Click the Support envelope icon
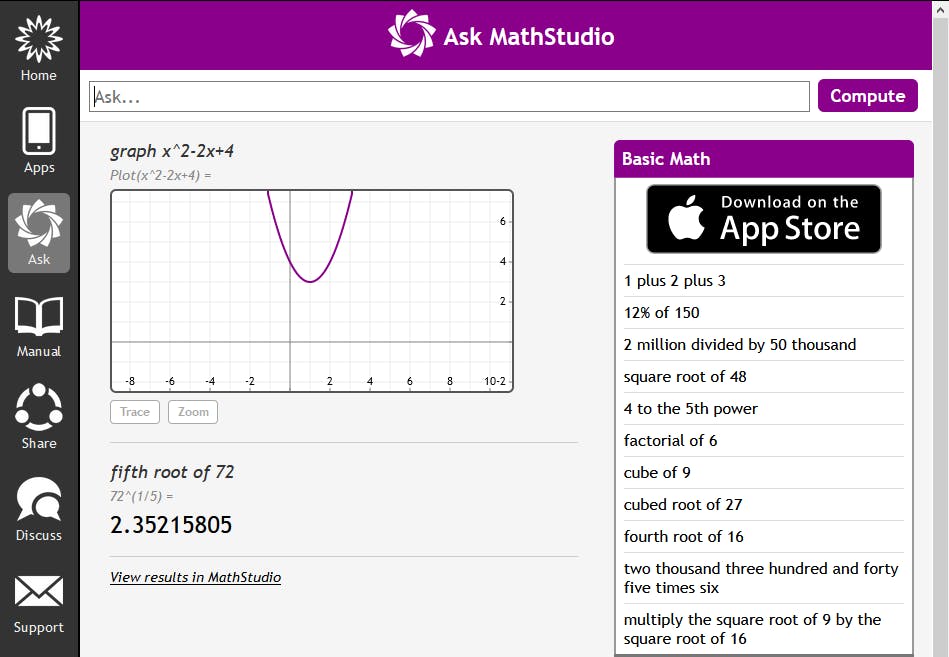Image resolution: width=949 pixels, height=657 pixels. (x=38, y=593)
